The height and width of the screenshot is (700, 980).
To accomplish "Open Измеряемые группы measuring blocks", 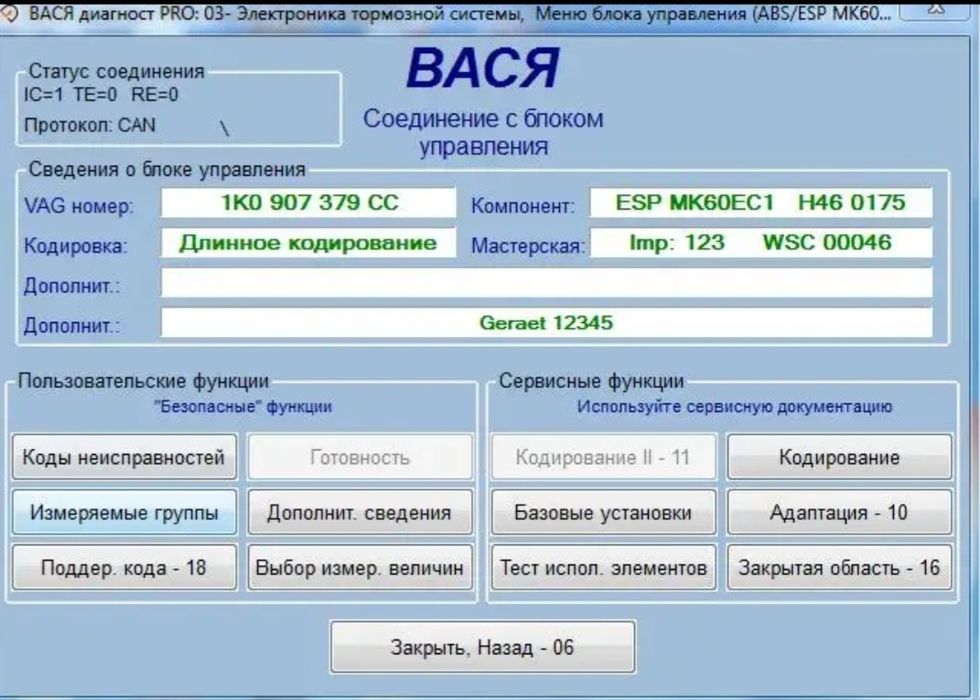I will [124, 512].
